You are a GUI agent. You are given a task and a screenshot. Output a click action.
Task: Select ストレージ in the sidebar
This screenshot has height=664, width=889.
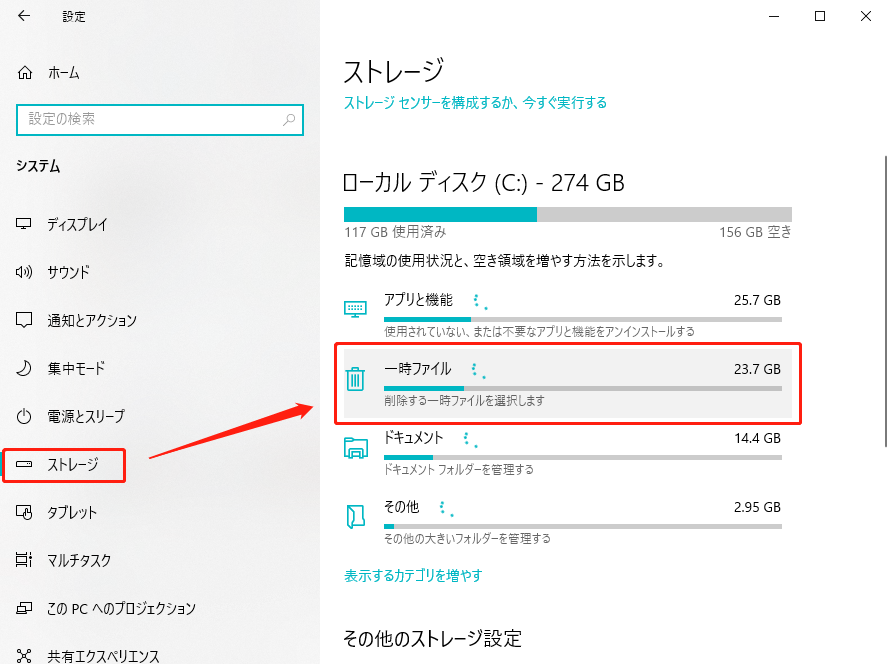(x=160, y=464)
